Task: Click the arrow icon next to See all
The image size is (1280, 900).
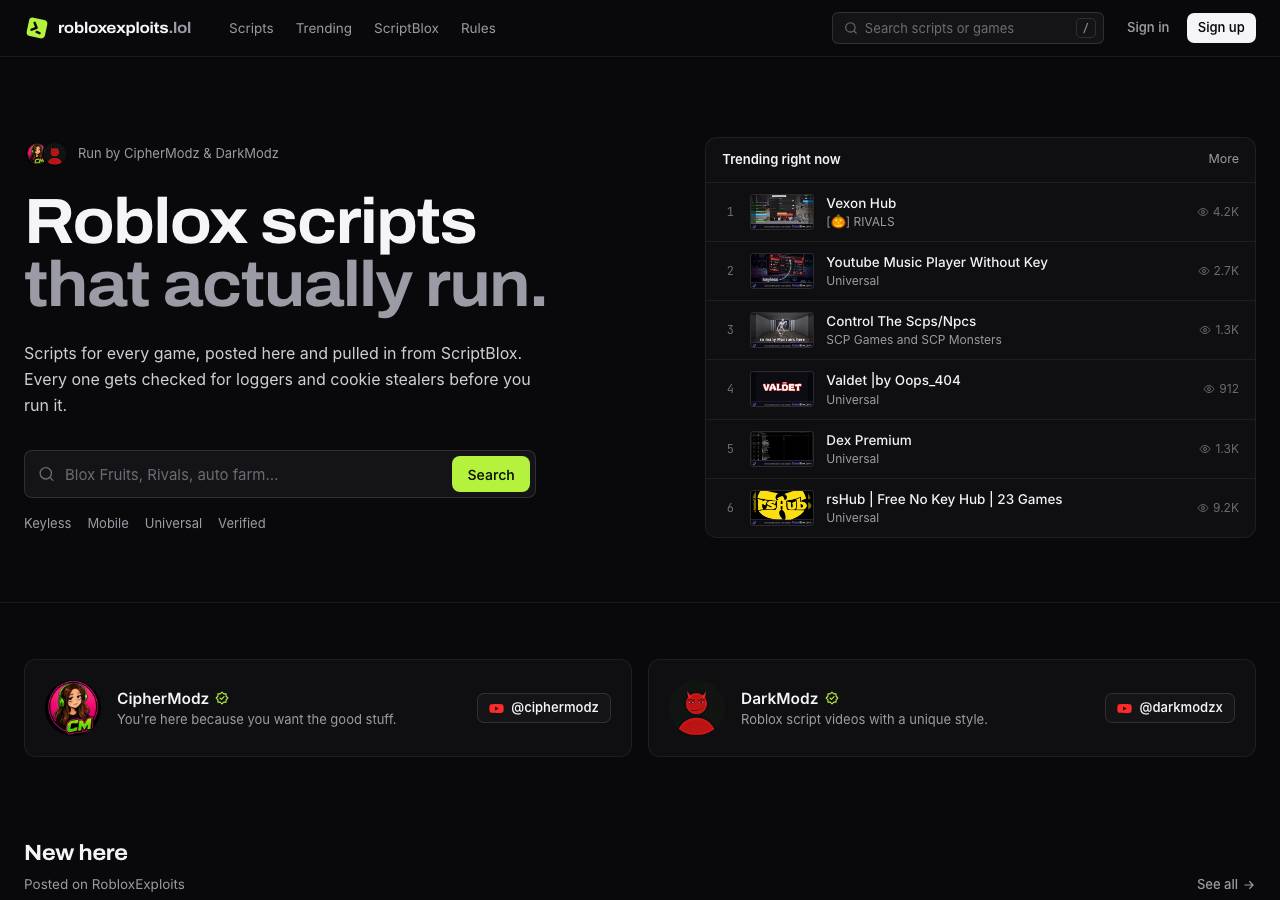Action: [1249, 884]
